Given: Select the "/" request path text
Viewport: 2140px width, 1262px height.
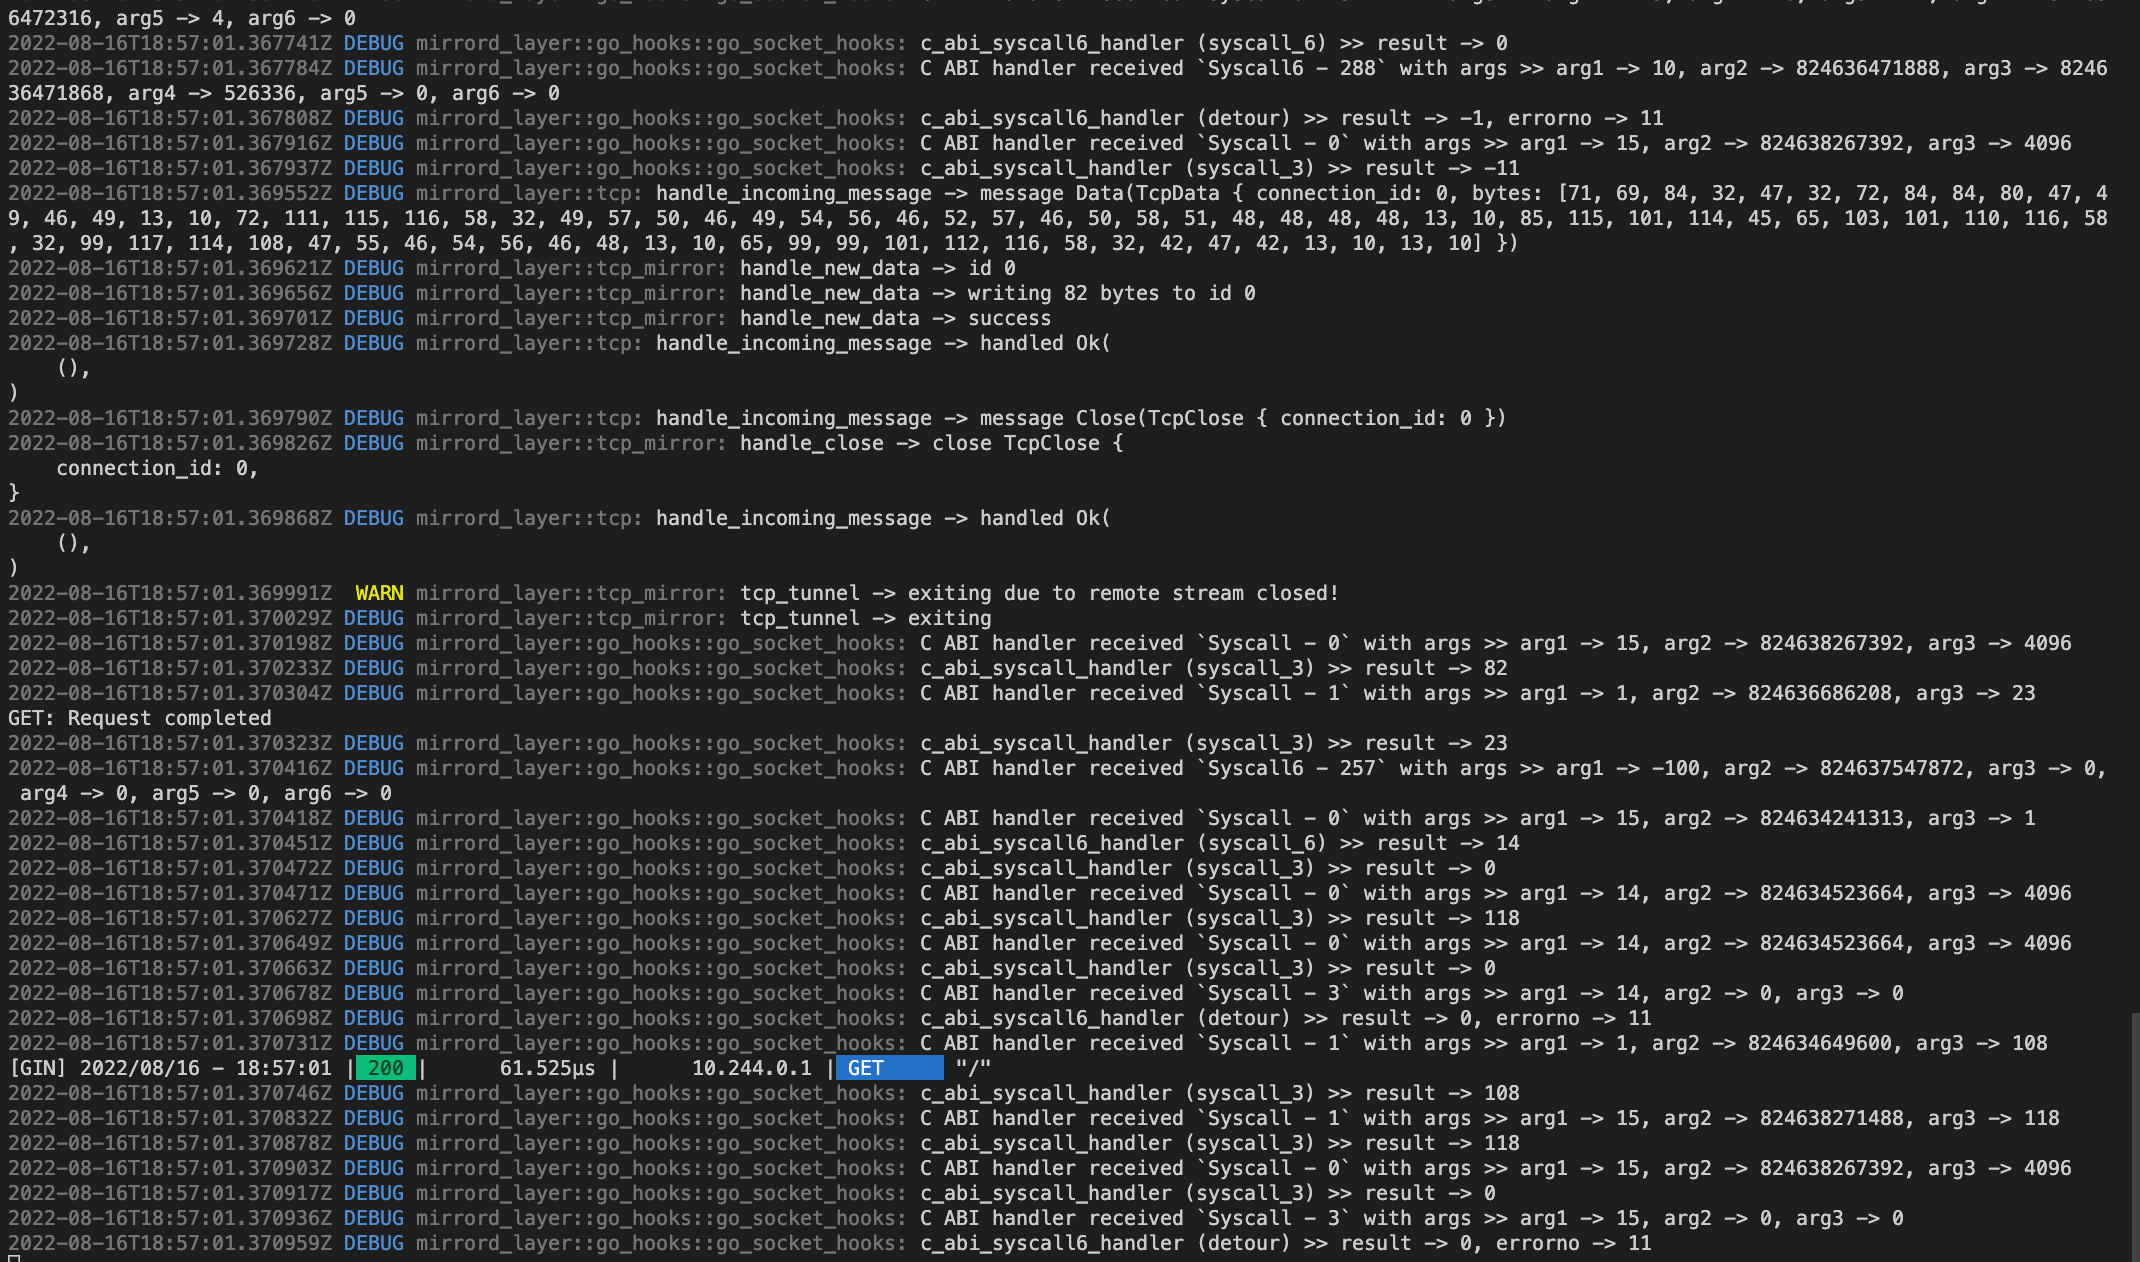Looking at the screenshot, I should pos(972,1067).
